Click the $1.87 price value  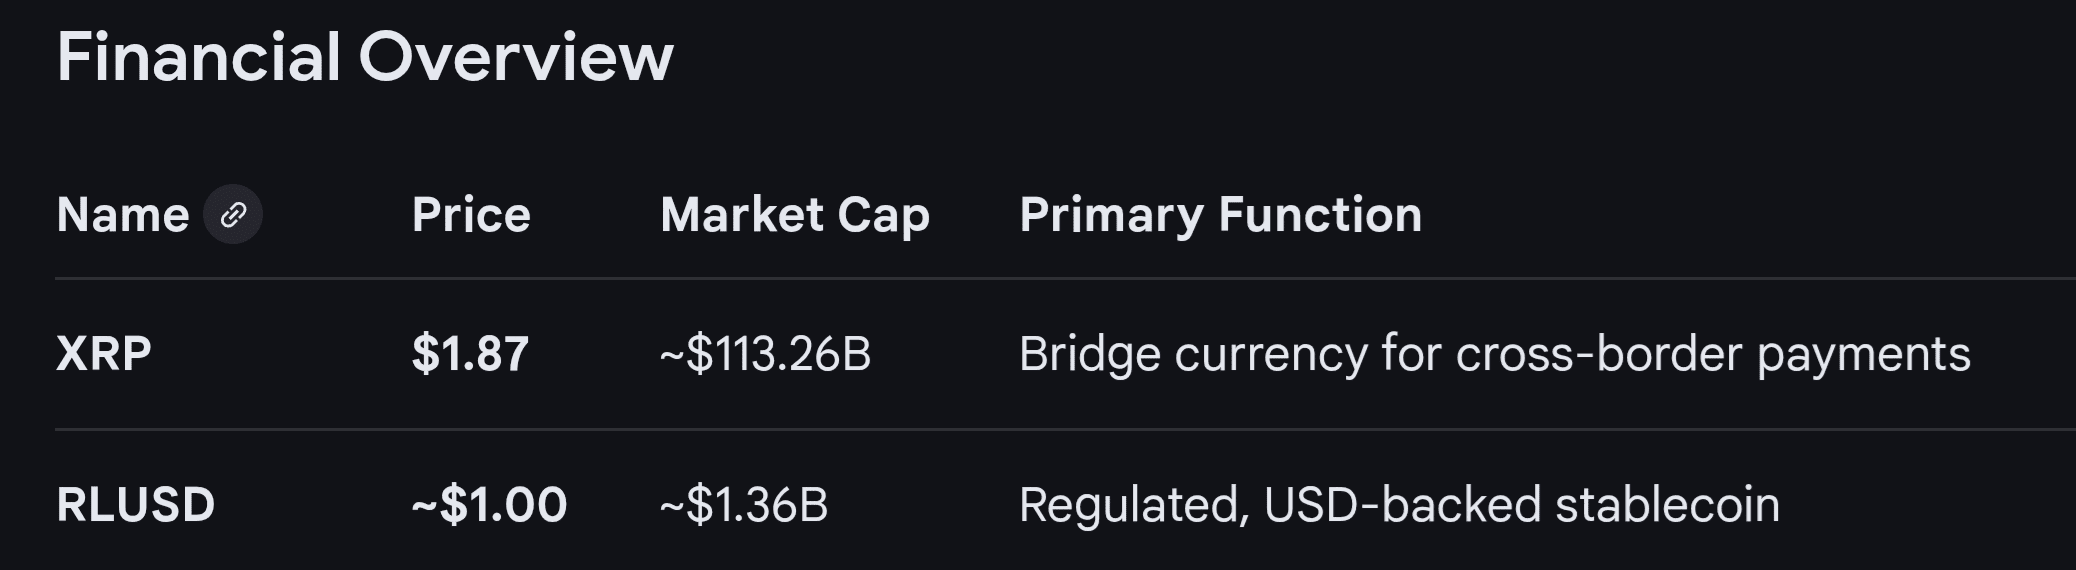click(x=470, y=354)
